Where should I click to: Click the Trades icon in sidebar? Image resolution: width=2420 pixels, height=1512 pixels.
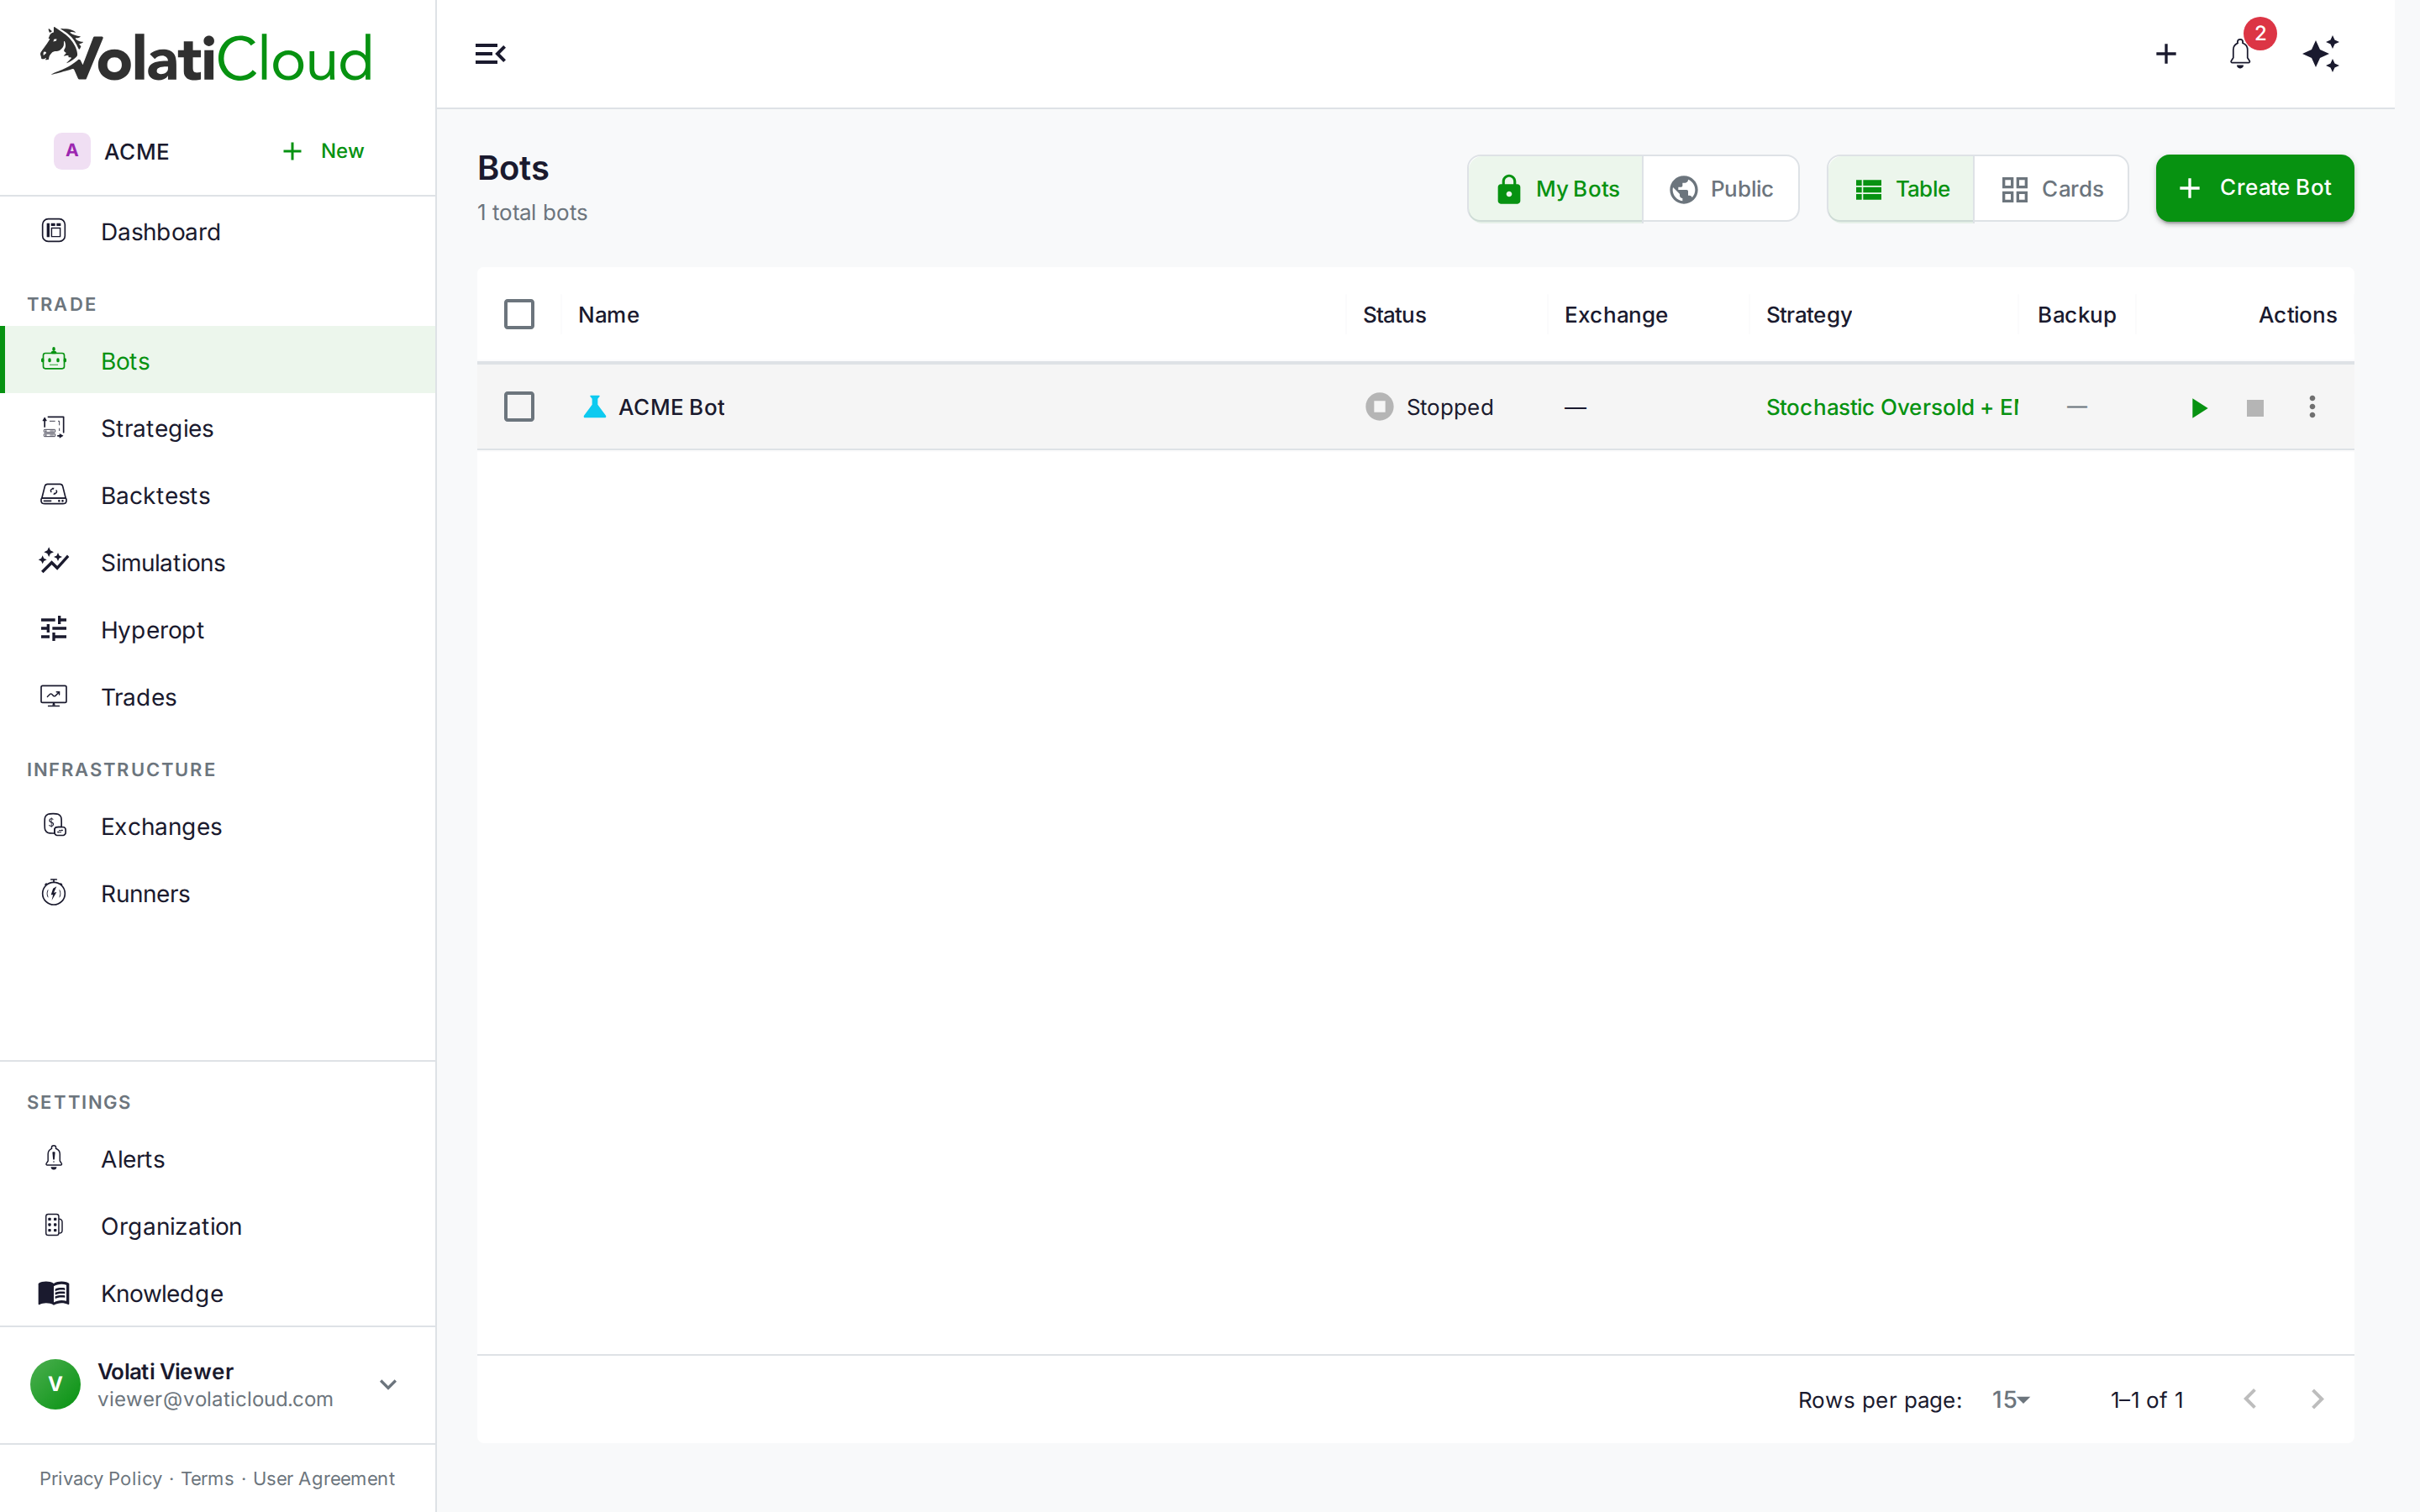[x=54, y=696]
